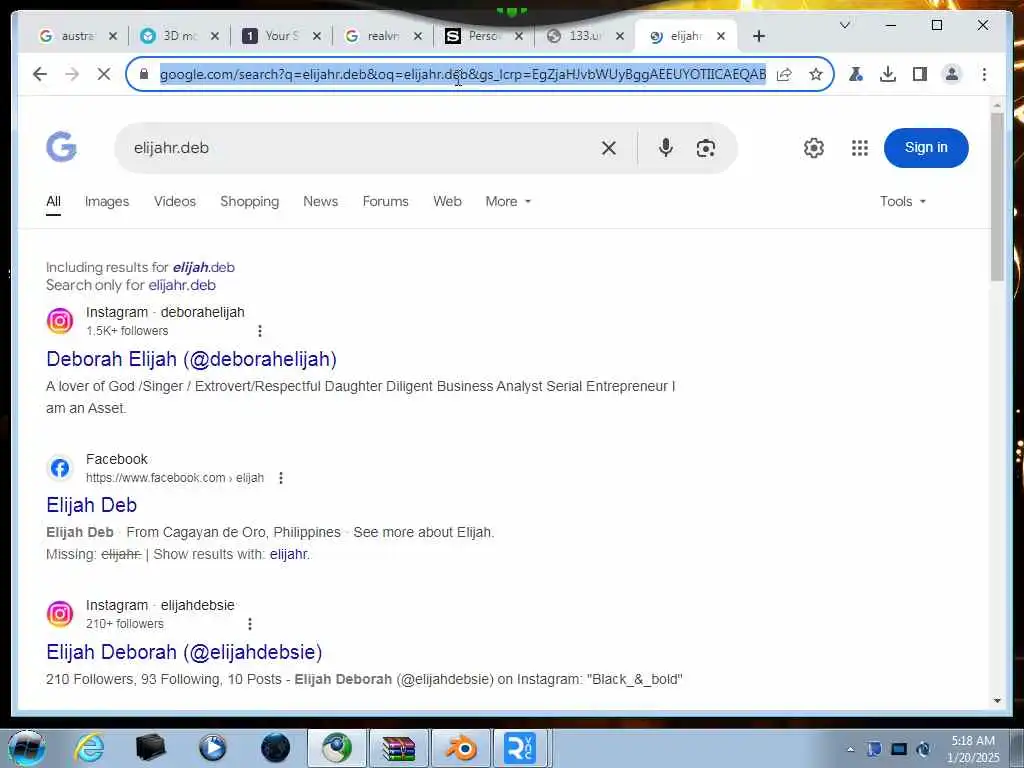This screenshot has height=768, width=1024.
Task: Select the All results tab
Action: tap(54, 202)
